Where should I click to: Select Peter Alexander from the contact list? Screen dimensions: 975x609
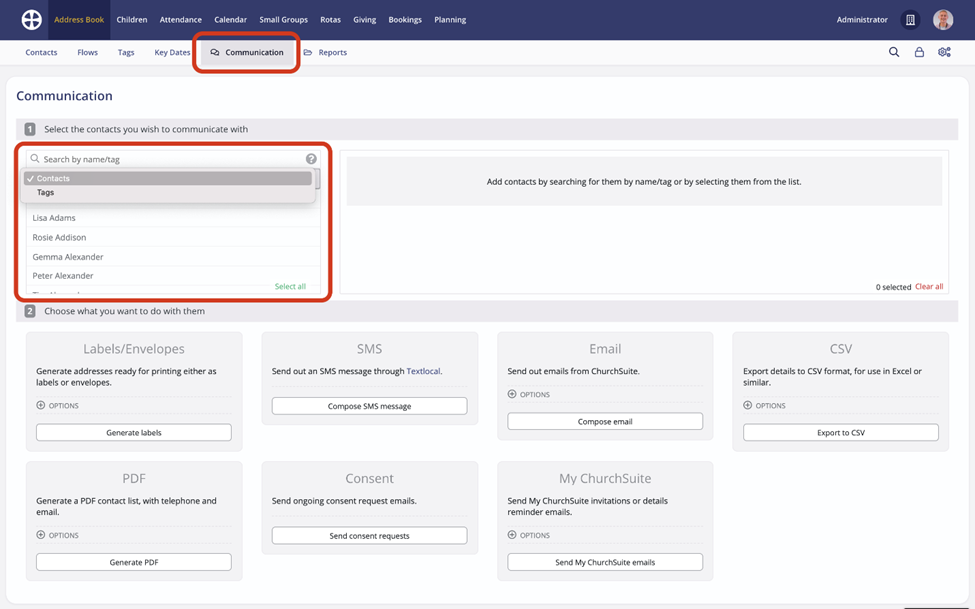173,276
